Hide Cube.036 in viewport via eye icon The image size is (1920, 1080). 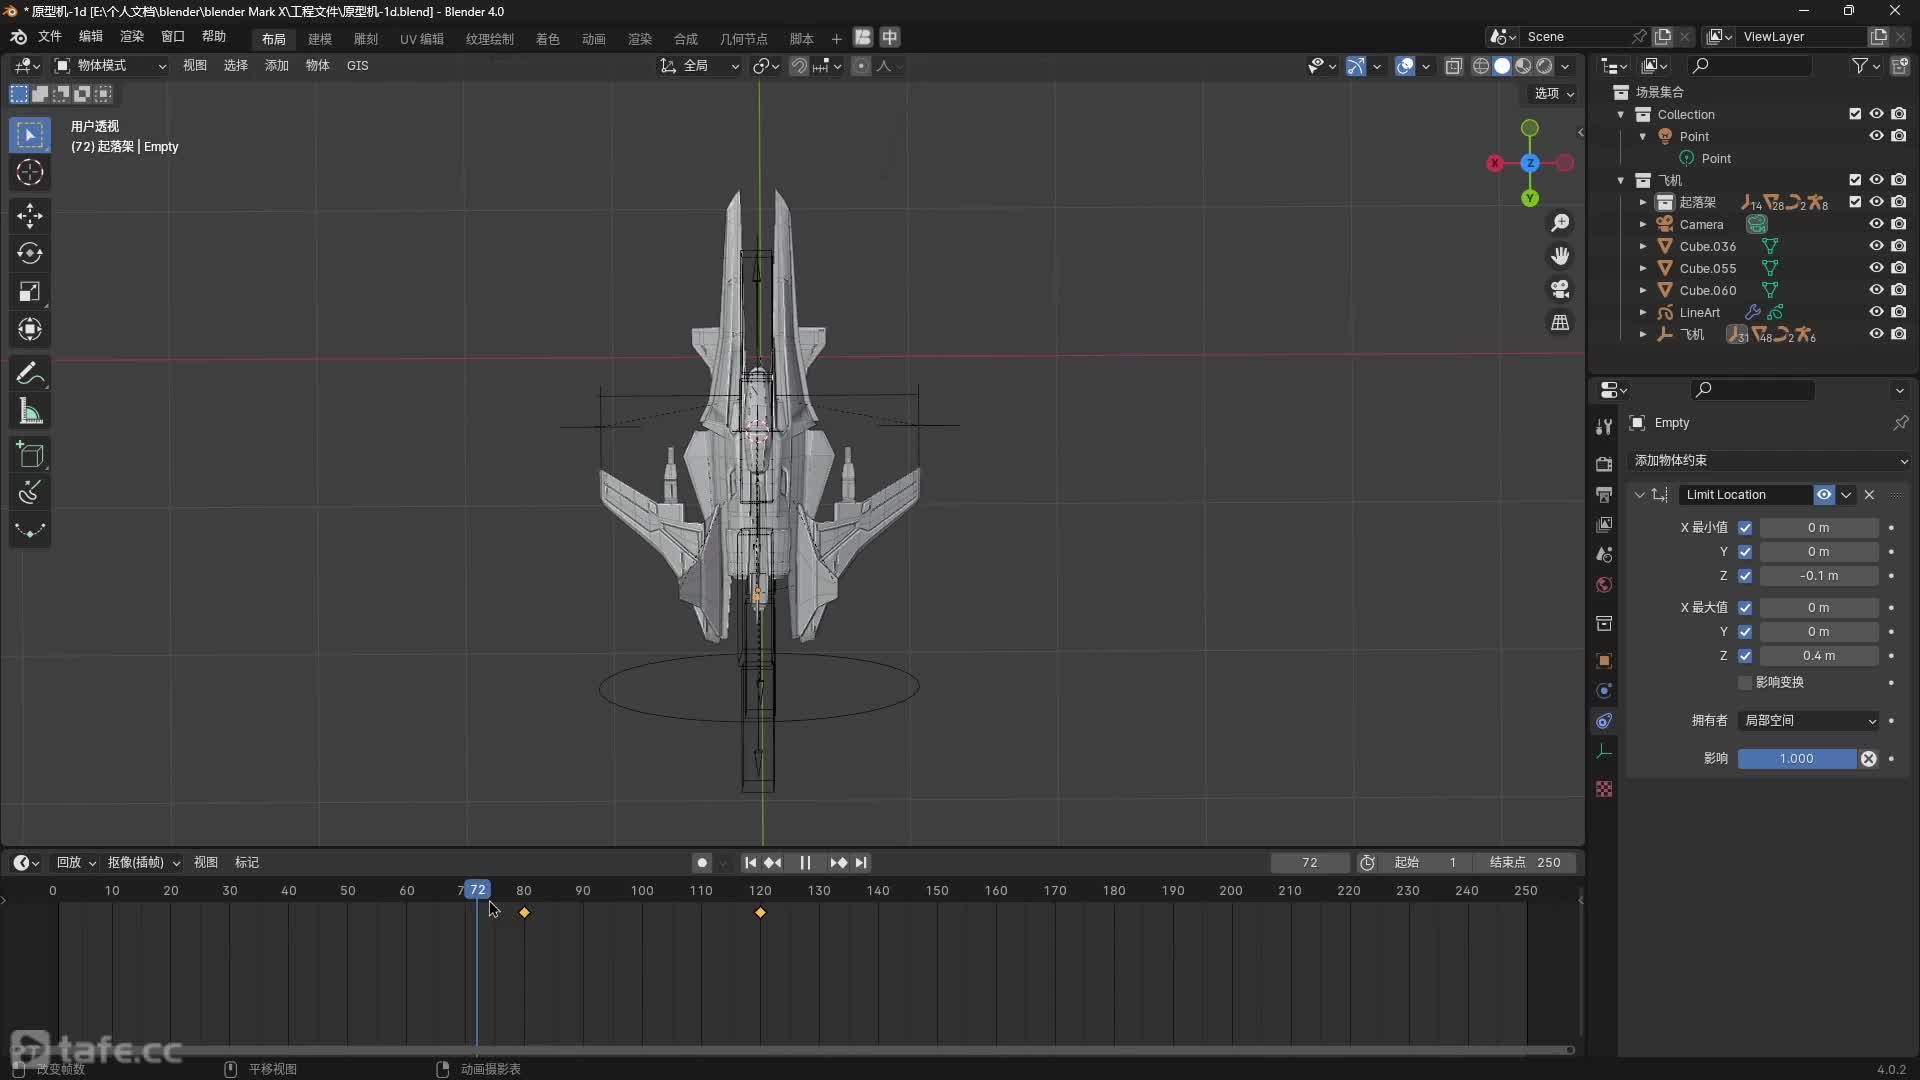[x=1877, y=246]
